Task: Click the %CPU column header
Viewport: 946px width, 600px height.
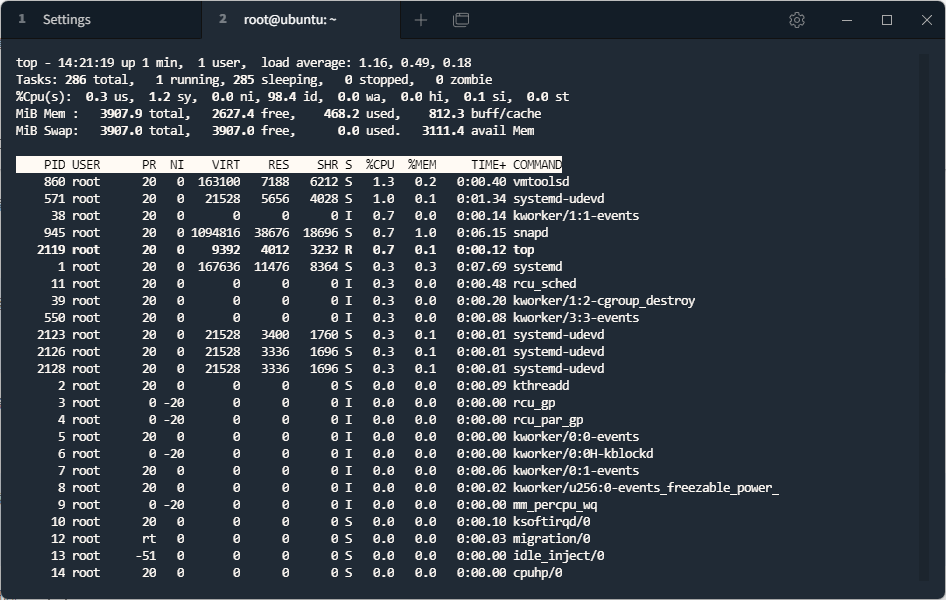Action: [380, 165]
